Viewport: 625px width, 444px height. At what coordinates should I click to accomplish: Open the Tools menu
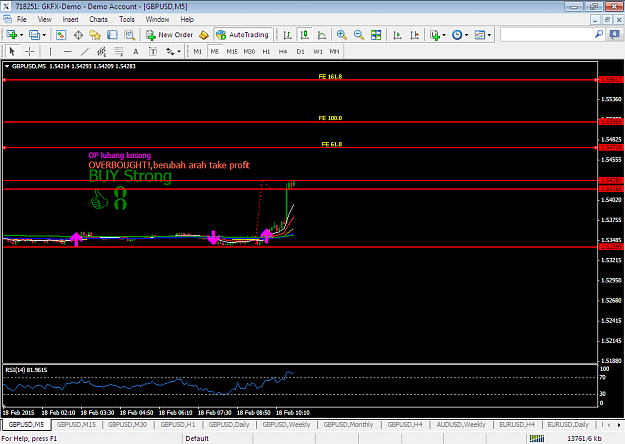tap(127, 19)
